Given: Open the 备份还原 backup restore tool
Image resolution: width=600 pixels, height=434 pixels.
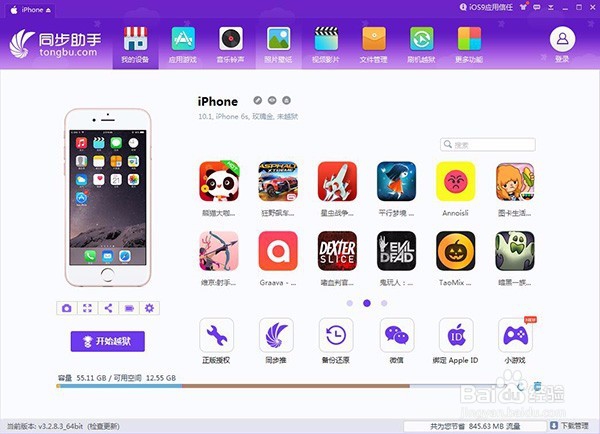Looking at the screenshot, I should (x=336, y=335).
